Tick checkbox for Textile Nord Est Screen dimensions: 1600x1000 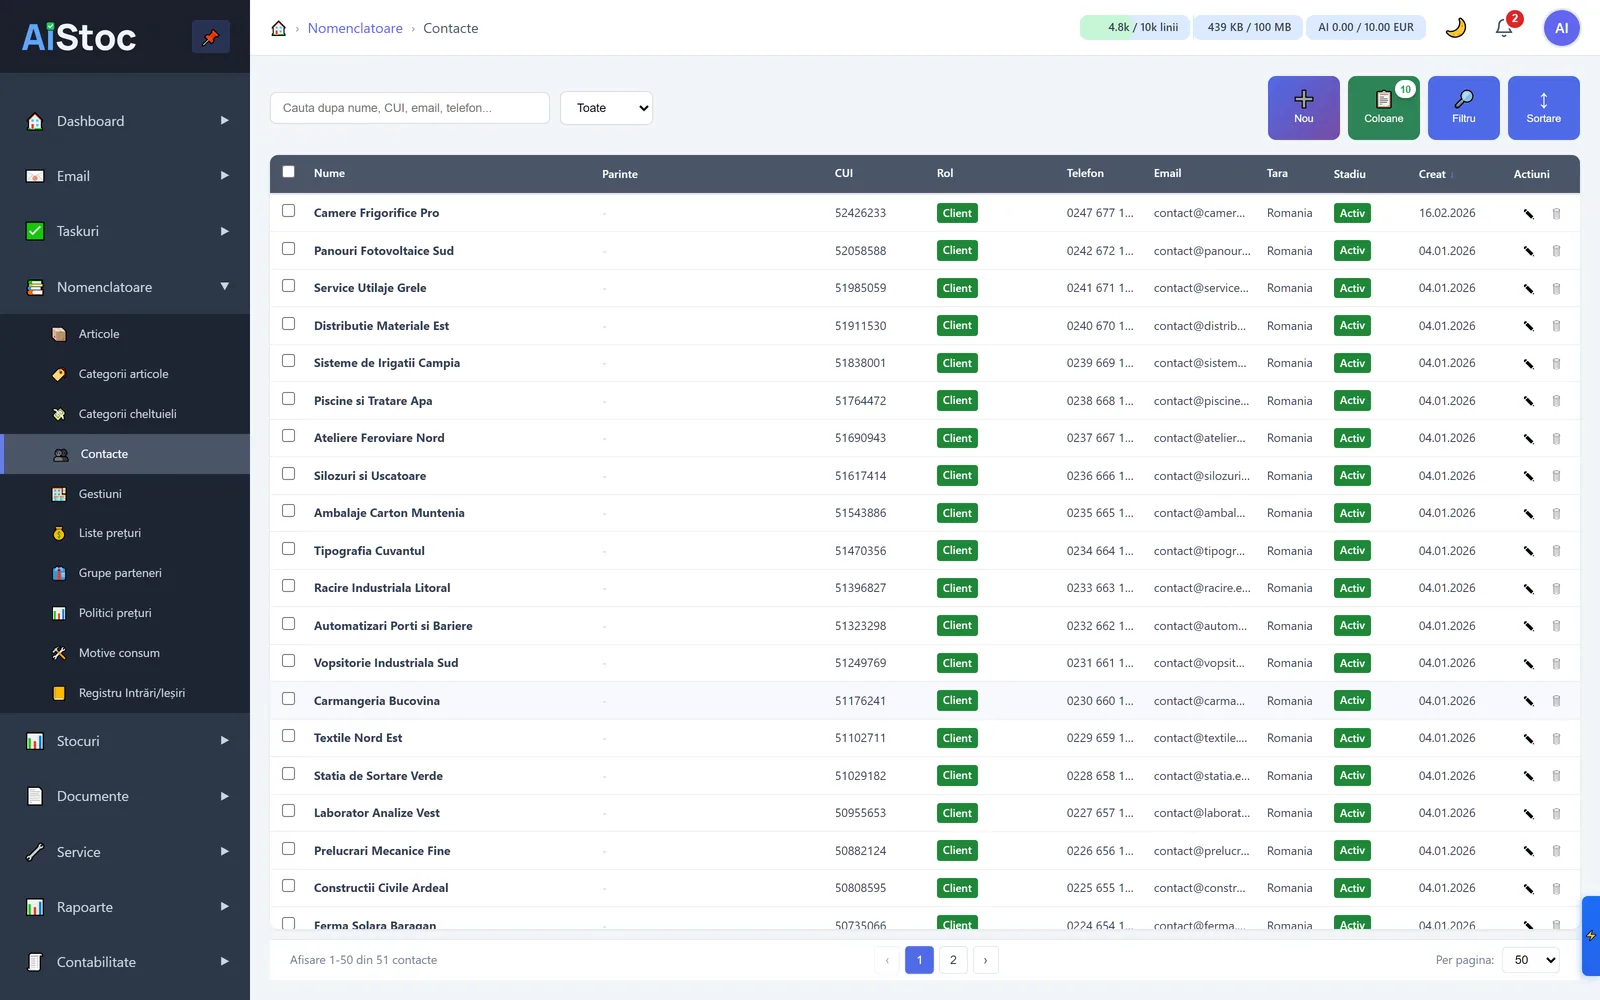289,736
